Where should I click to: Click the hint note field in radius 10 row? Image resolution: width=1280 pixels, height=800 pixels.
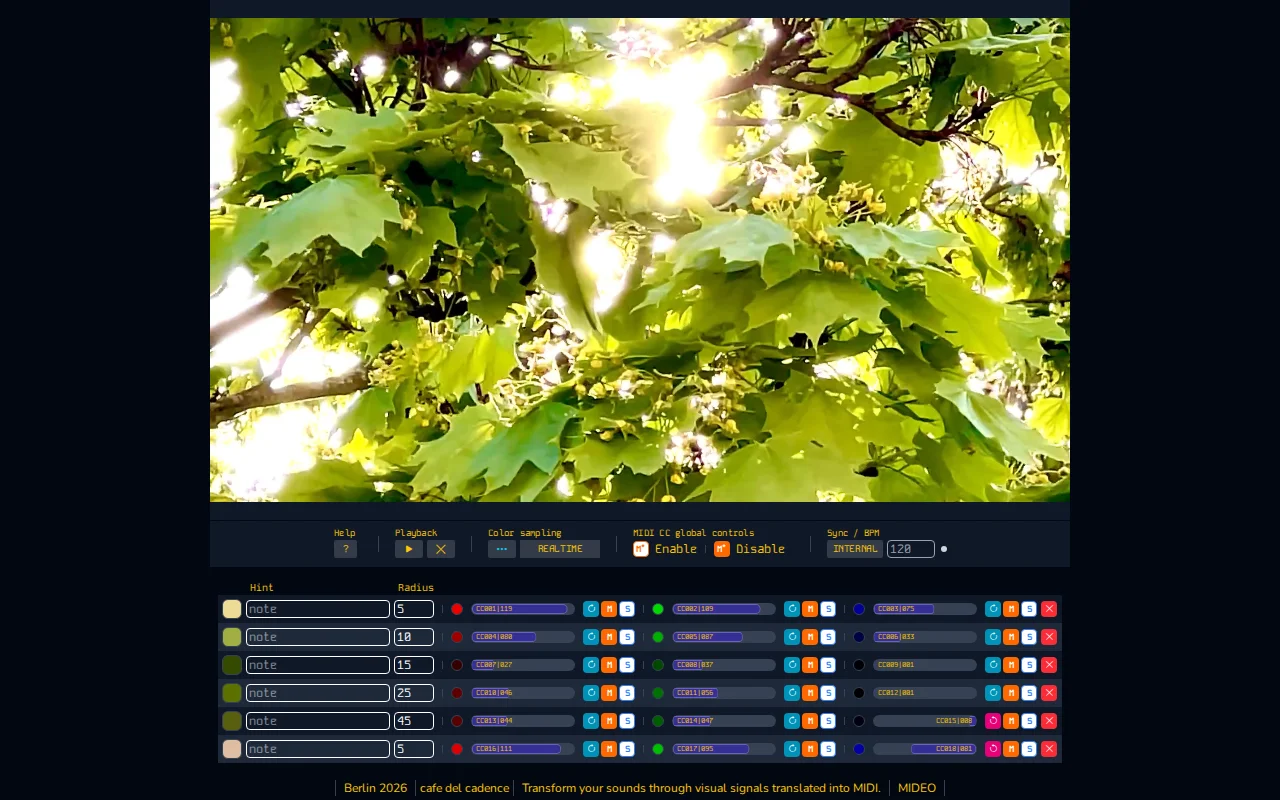318,637
